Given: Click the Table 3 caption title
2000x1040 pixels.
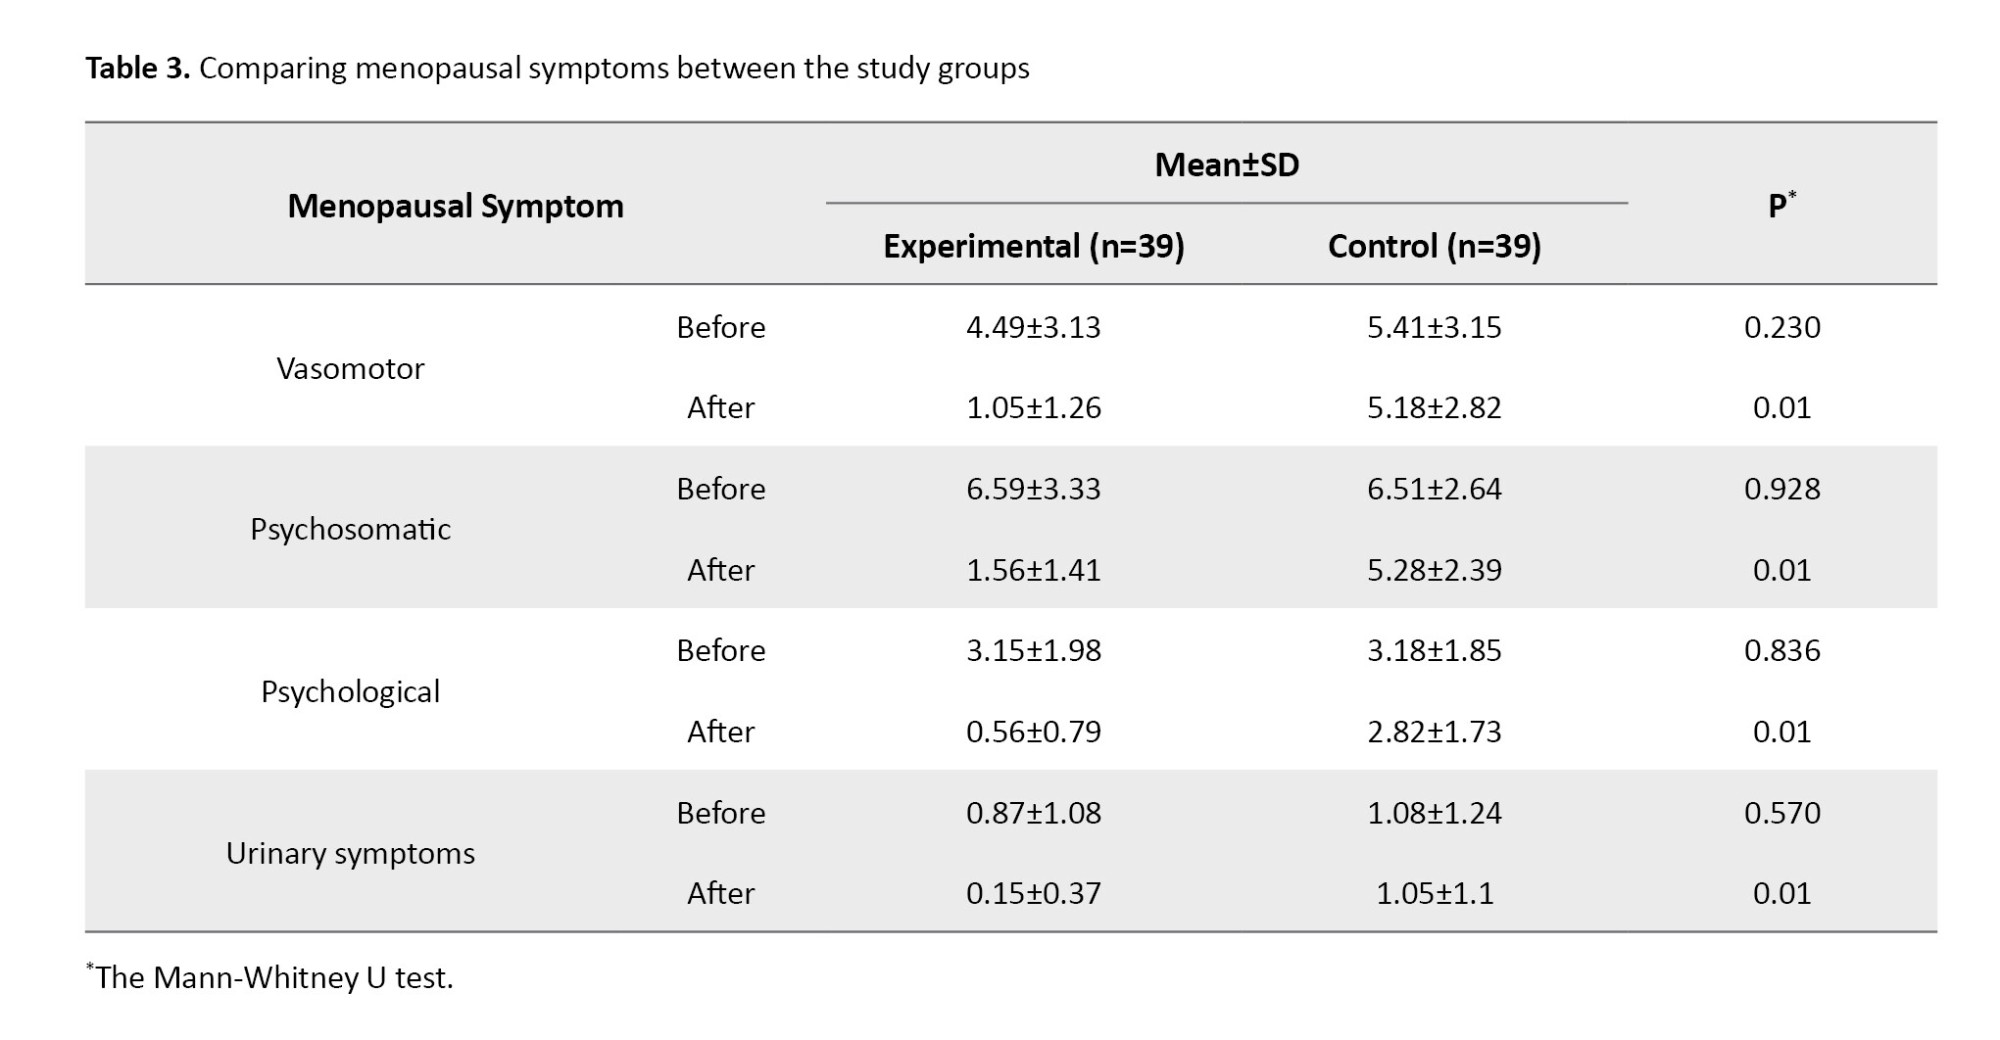Looking at the screenshot, I should click(557, 68).
